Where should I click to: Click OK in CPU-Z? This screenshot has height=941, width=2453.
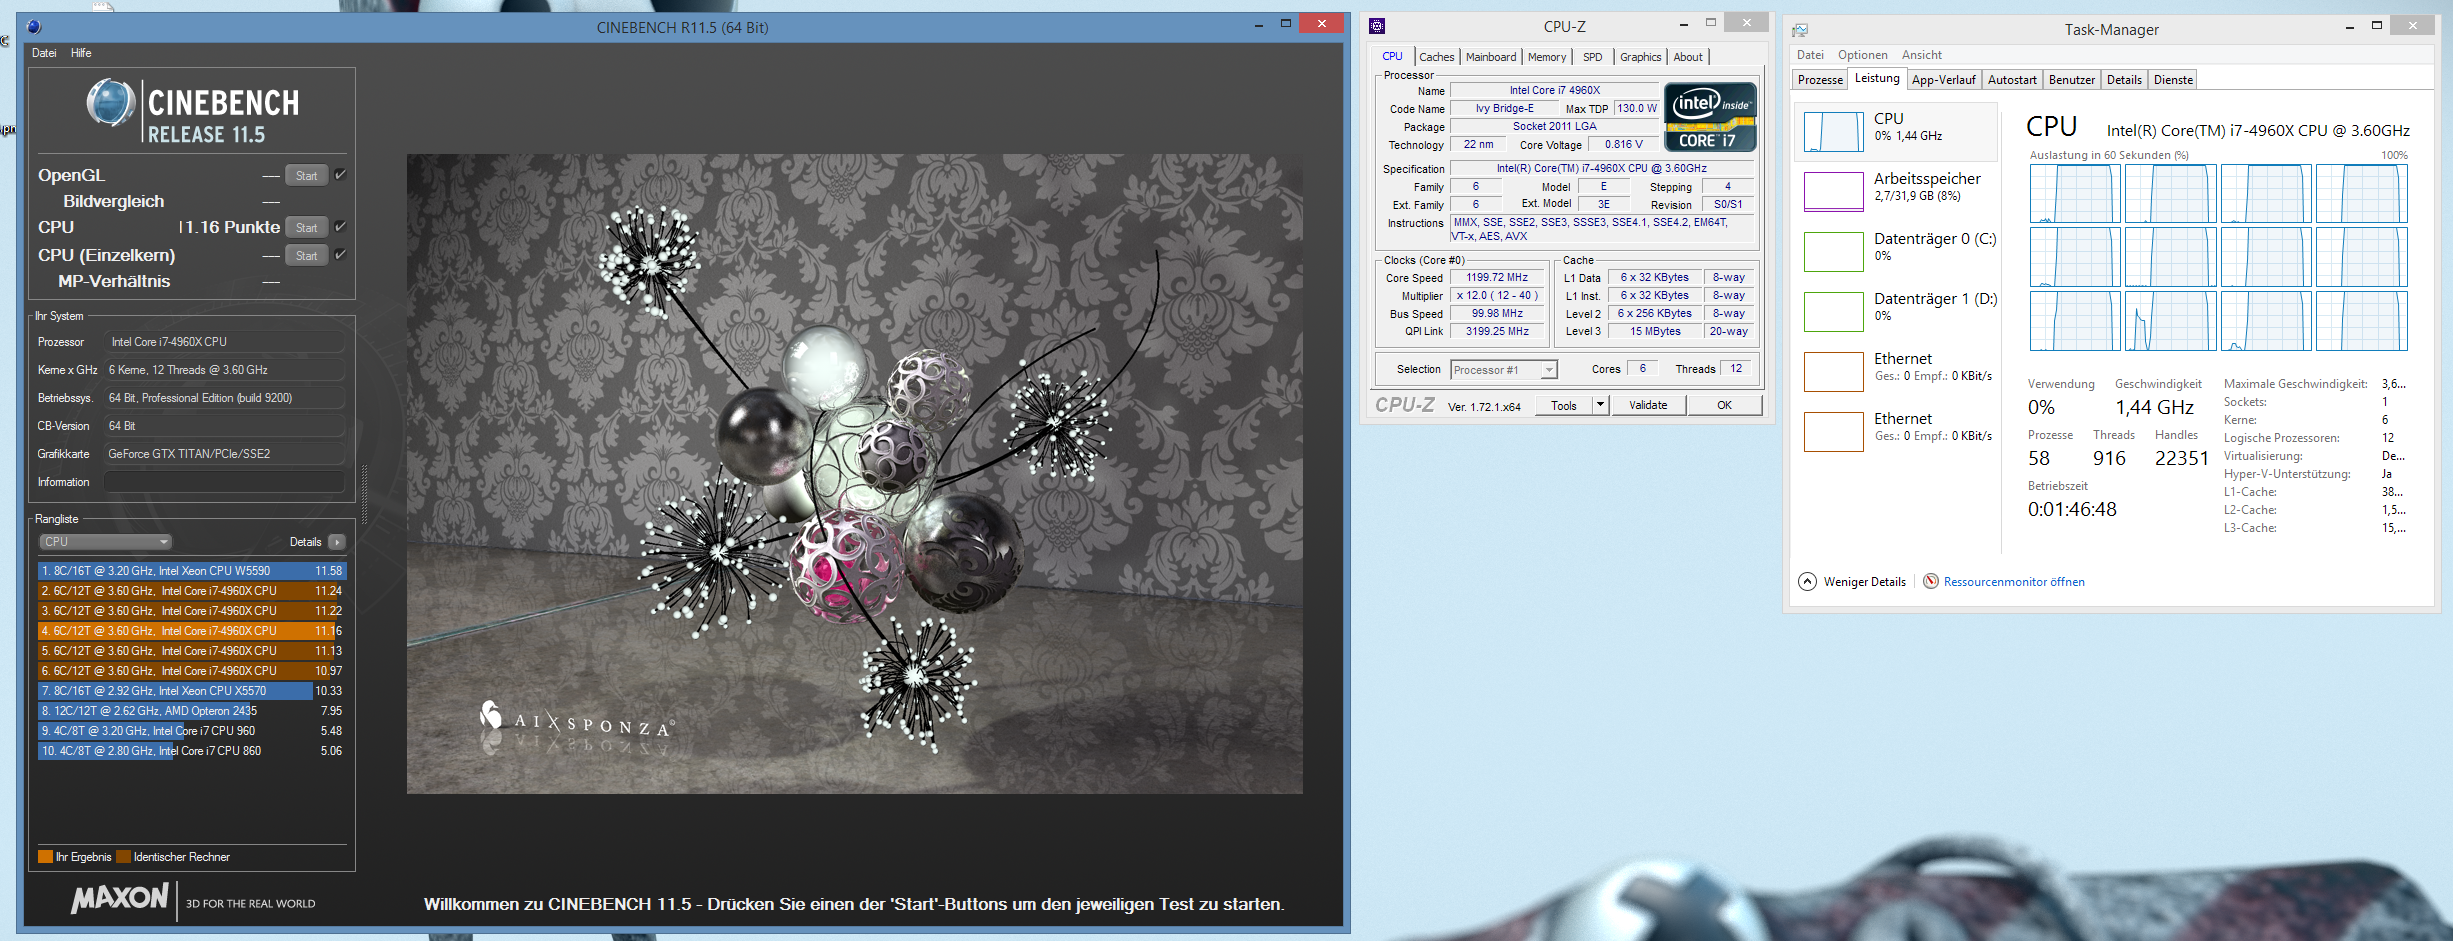tap(1725, 405)
